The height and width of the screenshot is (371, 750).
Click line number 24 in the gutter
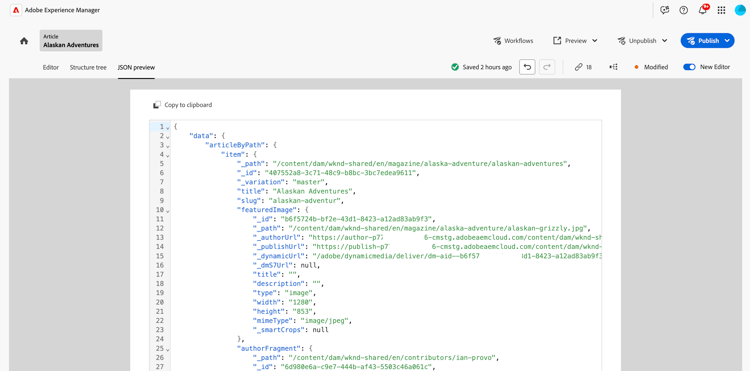pyautogui.click(x=160, y=339)
